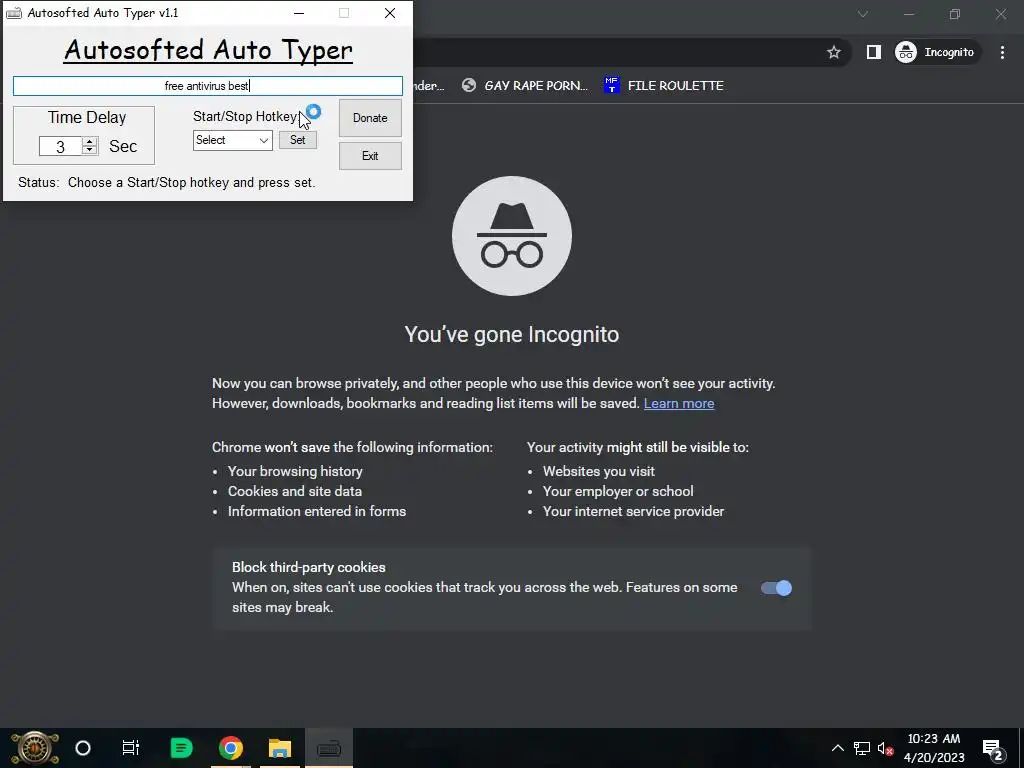Open the clock showing 10:23 AM

point(934,748)
